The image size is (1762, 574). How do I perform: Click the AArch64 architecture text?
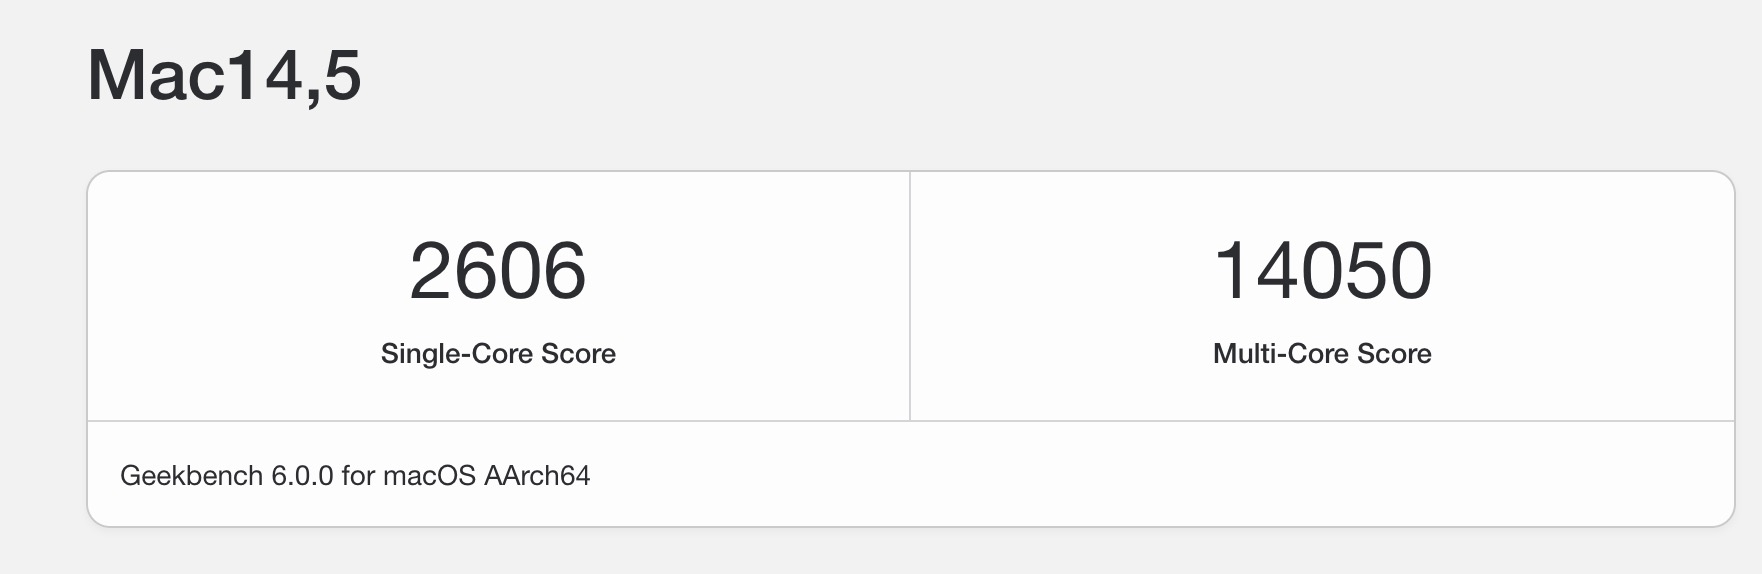click(537, 475)
